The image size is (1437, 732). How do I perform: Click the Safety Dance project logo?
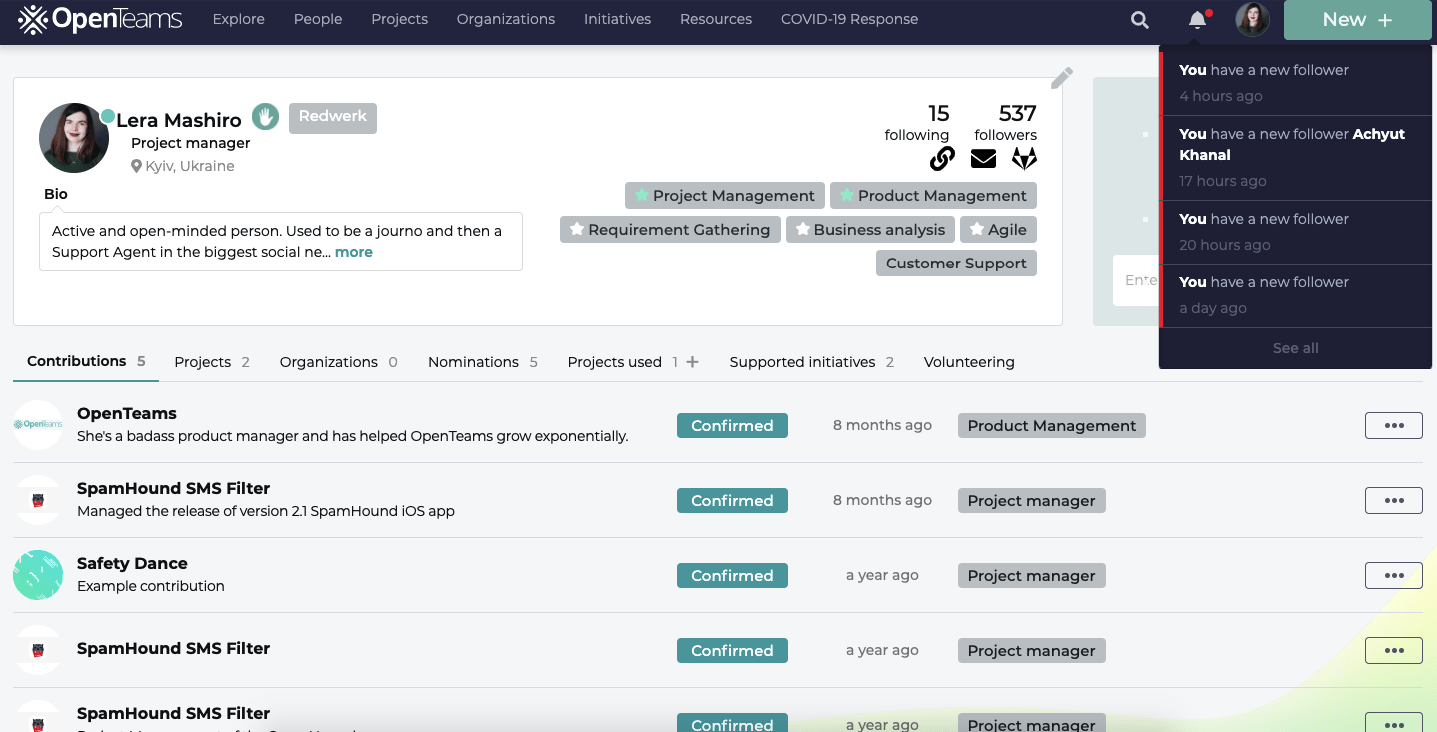tap(38, 575)
